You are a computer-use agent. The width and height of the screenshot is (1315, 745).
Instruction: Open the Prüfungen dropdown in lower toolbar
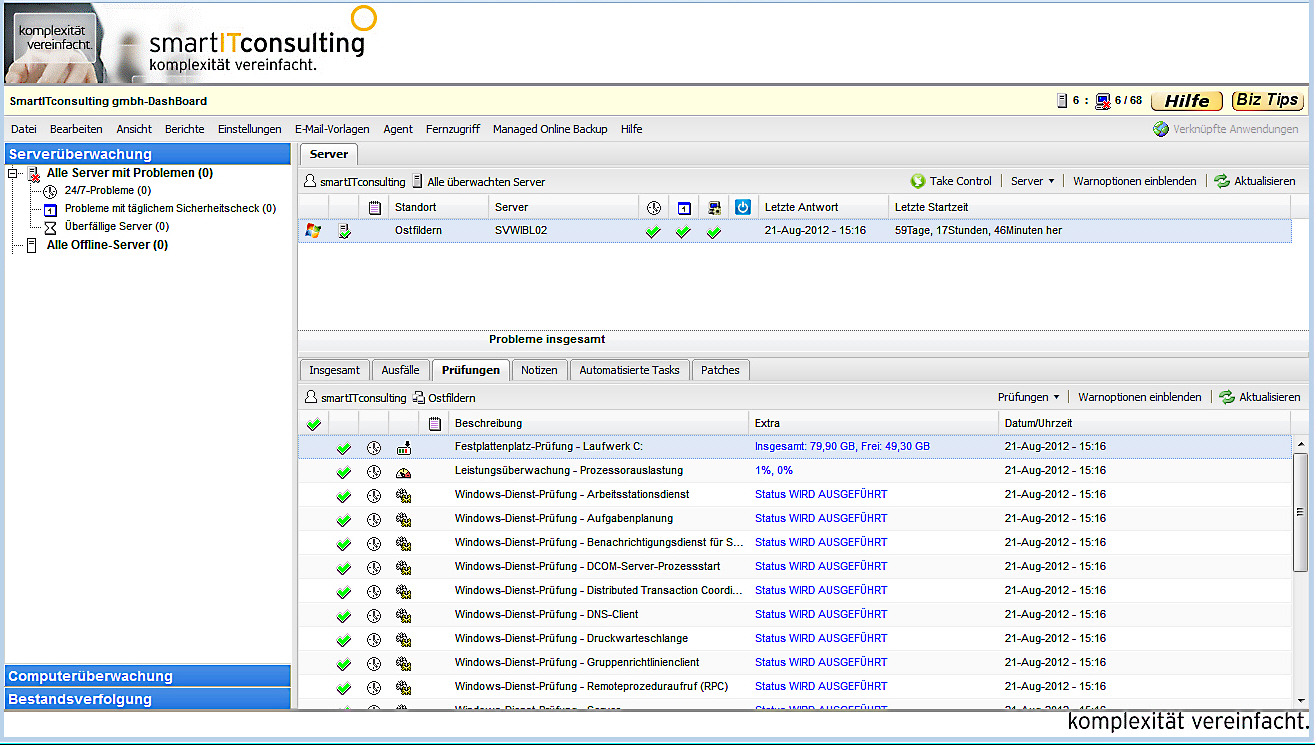click(1028, 397)
